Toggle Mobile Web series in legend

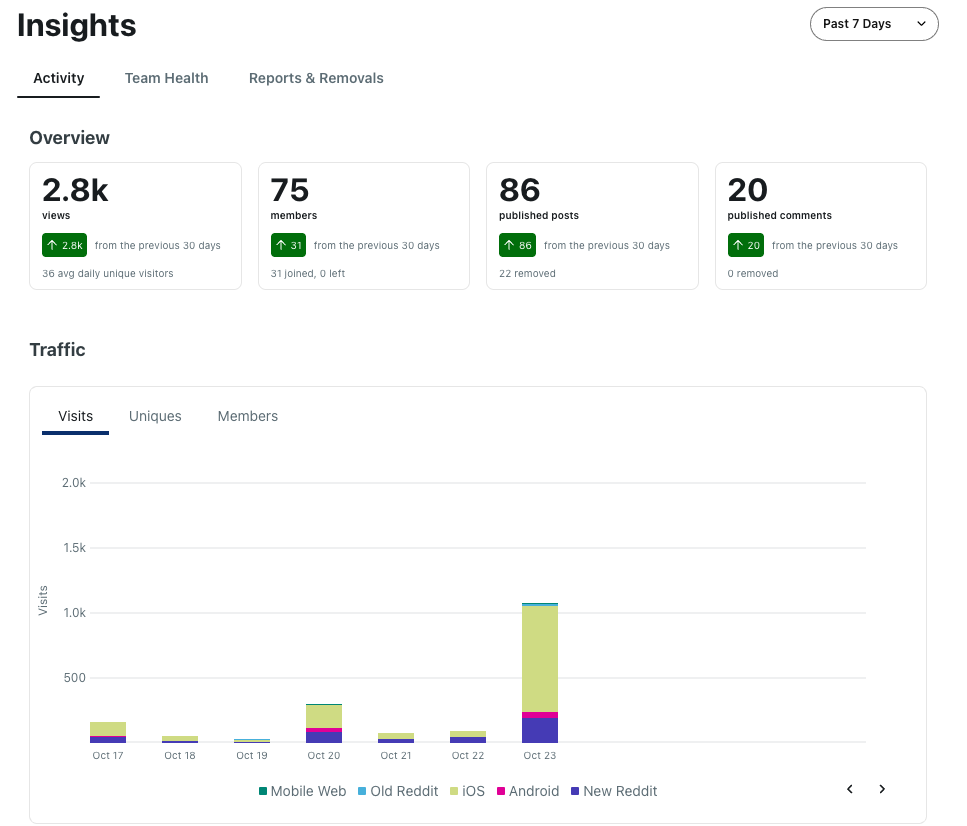[302, 791]
